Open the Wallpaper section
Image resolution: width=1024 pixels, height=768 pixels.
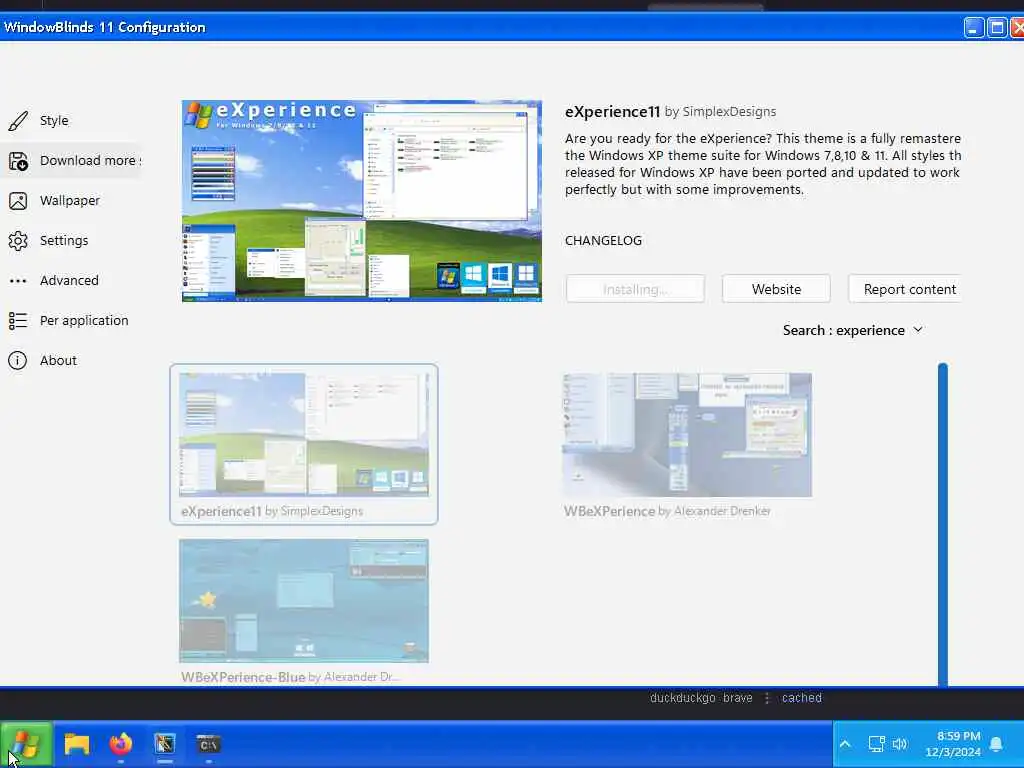70,200
